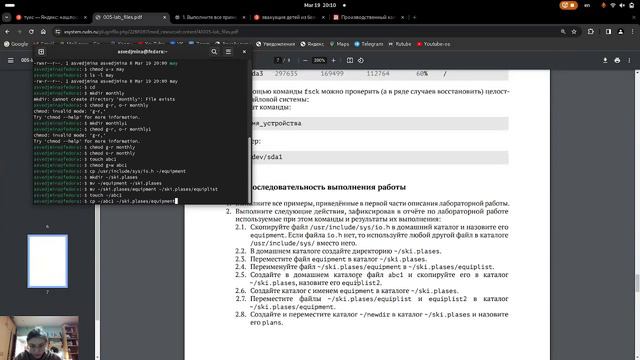Close the terminal window
The height and width of the screenshot is (360, 640).
pos(244,52)
